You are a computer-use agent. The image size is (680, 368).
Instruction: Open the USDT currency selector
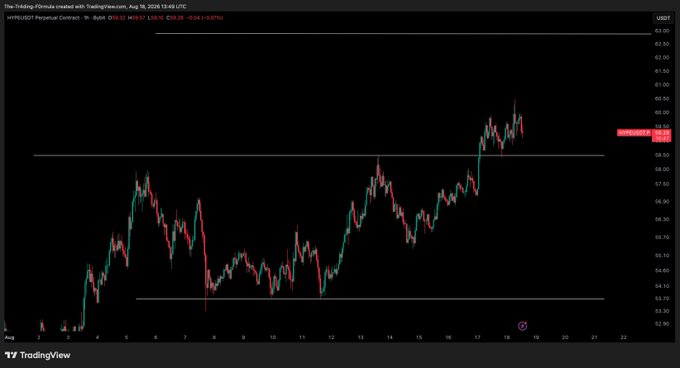[663, 18]
